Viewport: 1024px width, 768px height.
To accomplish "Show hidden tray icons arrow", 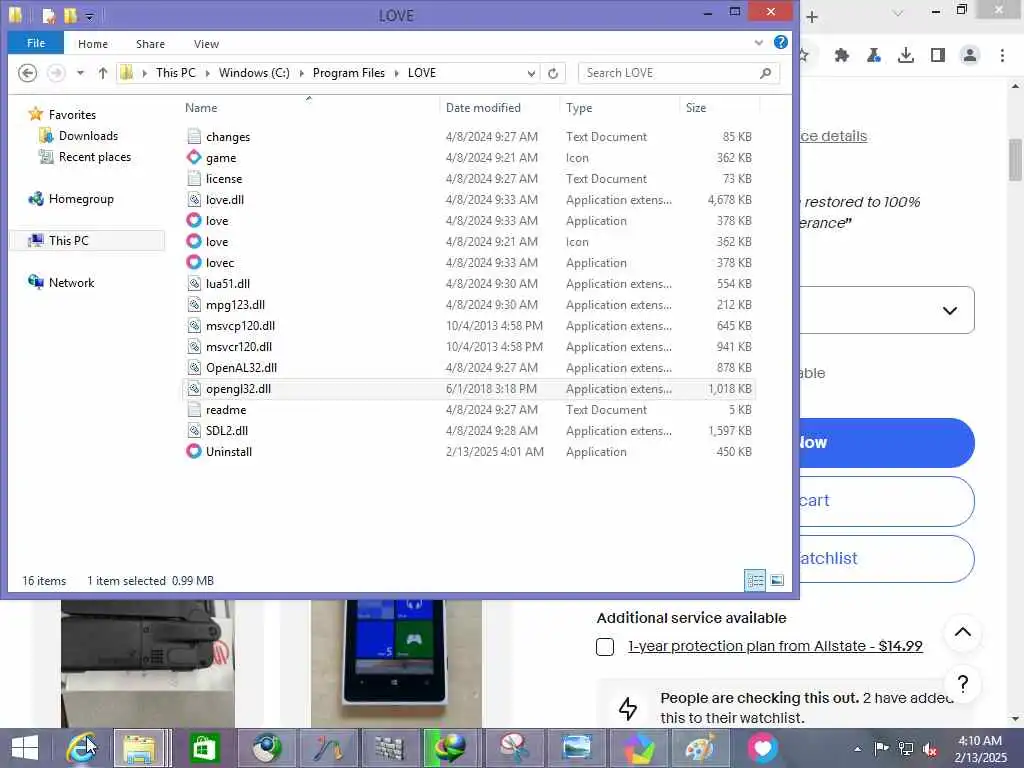I will [x=857, y=749].
